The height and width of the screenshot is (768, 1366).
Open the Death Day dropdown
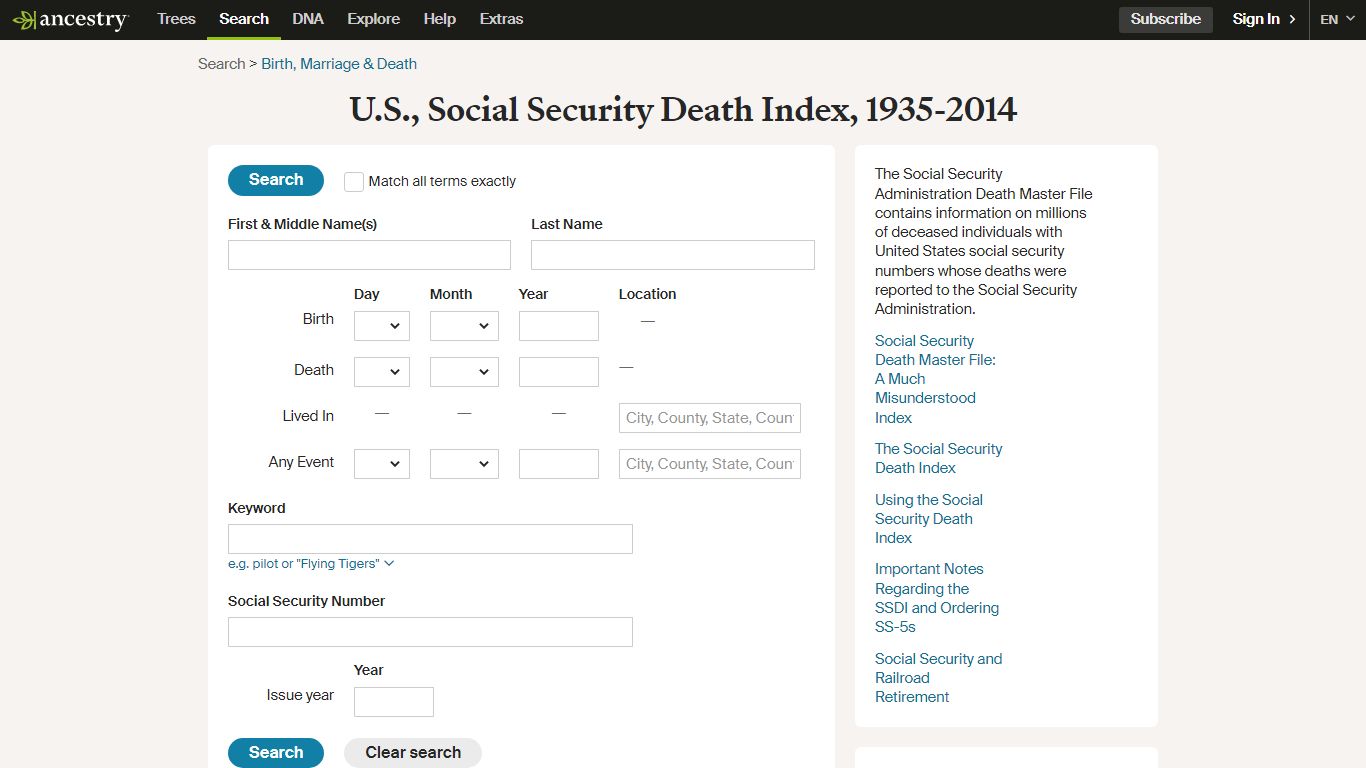pos(382,372)
